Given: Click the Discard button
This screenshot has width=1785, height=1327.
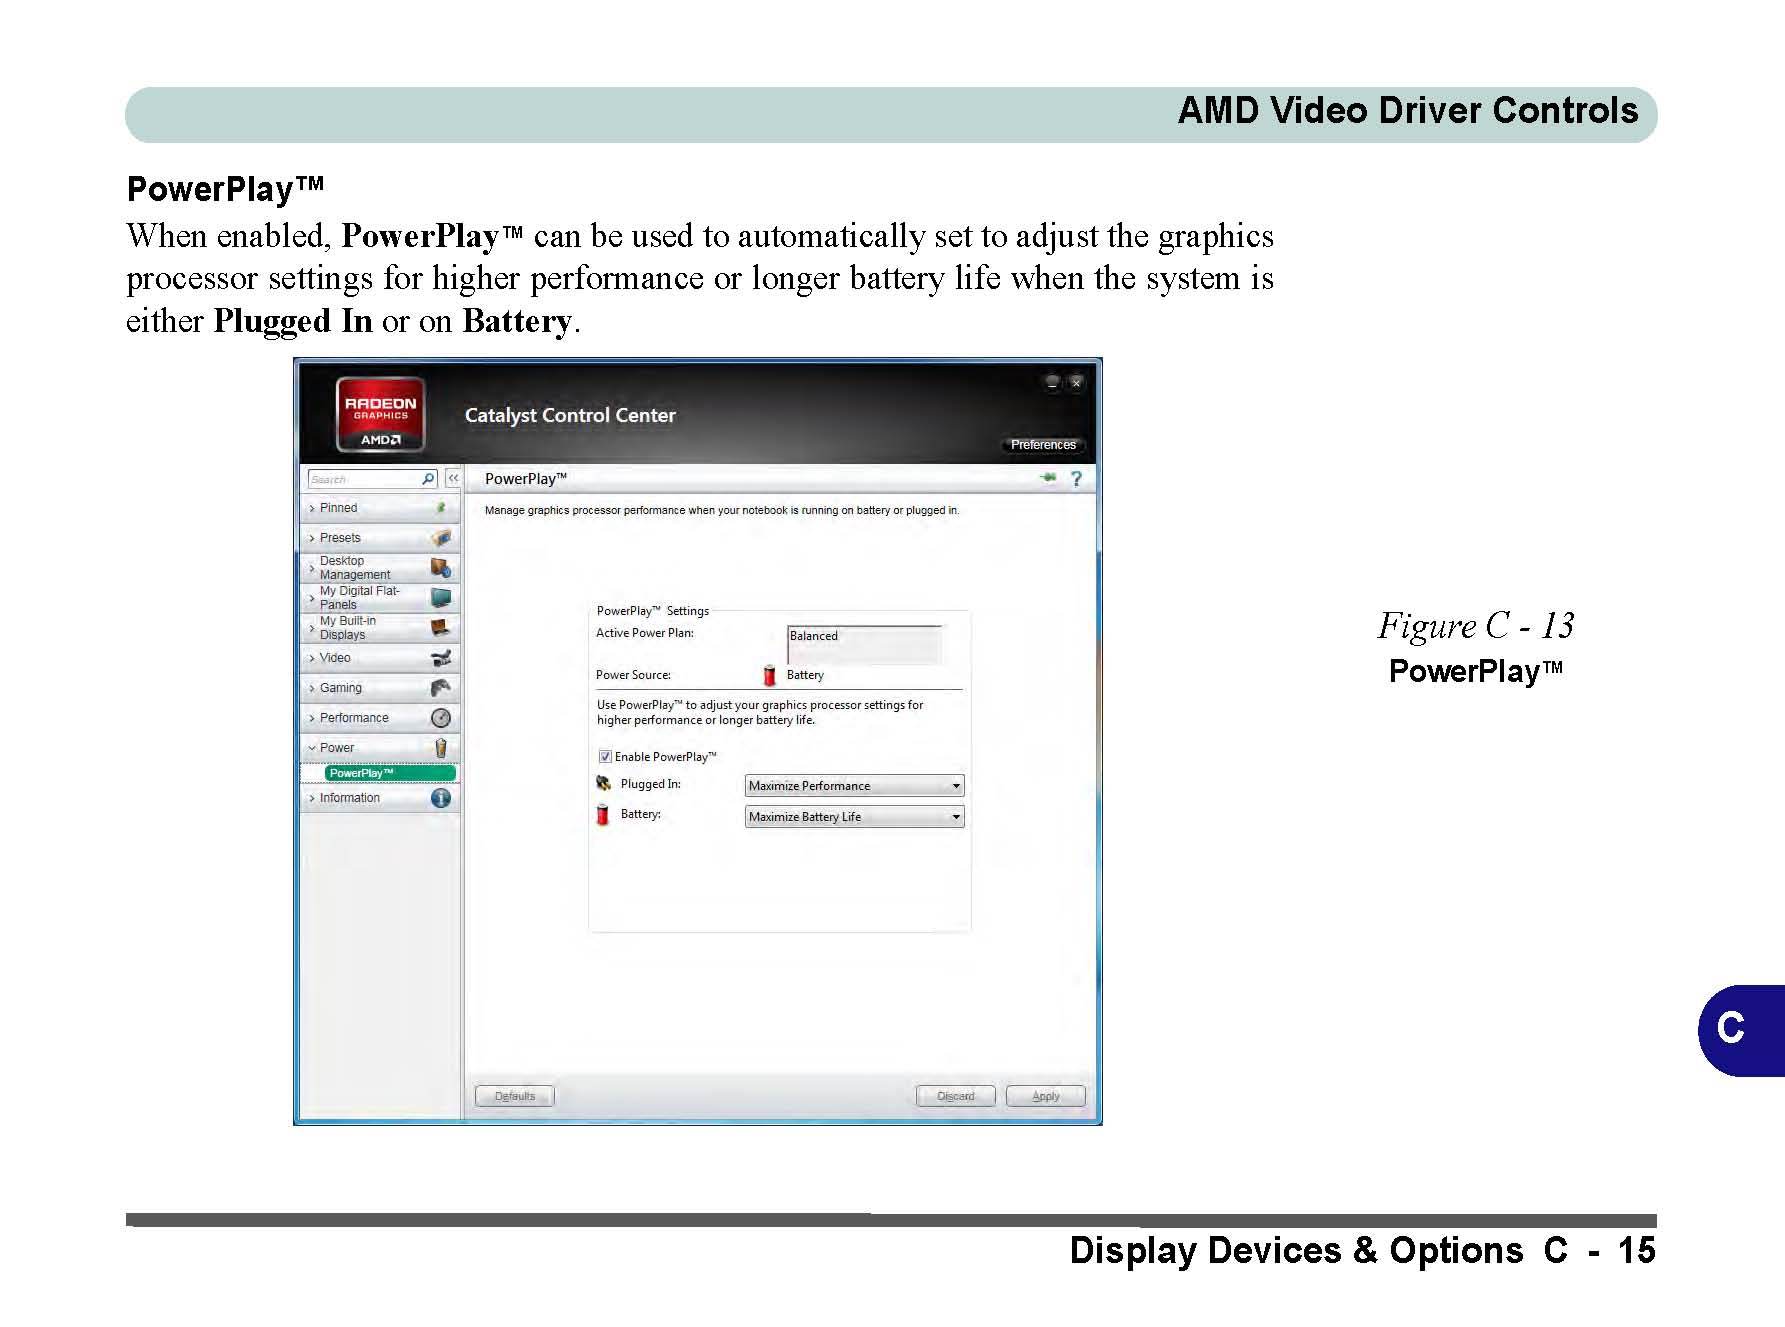Looking at the screenshot, I should [x=956, y=1096].
